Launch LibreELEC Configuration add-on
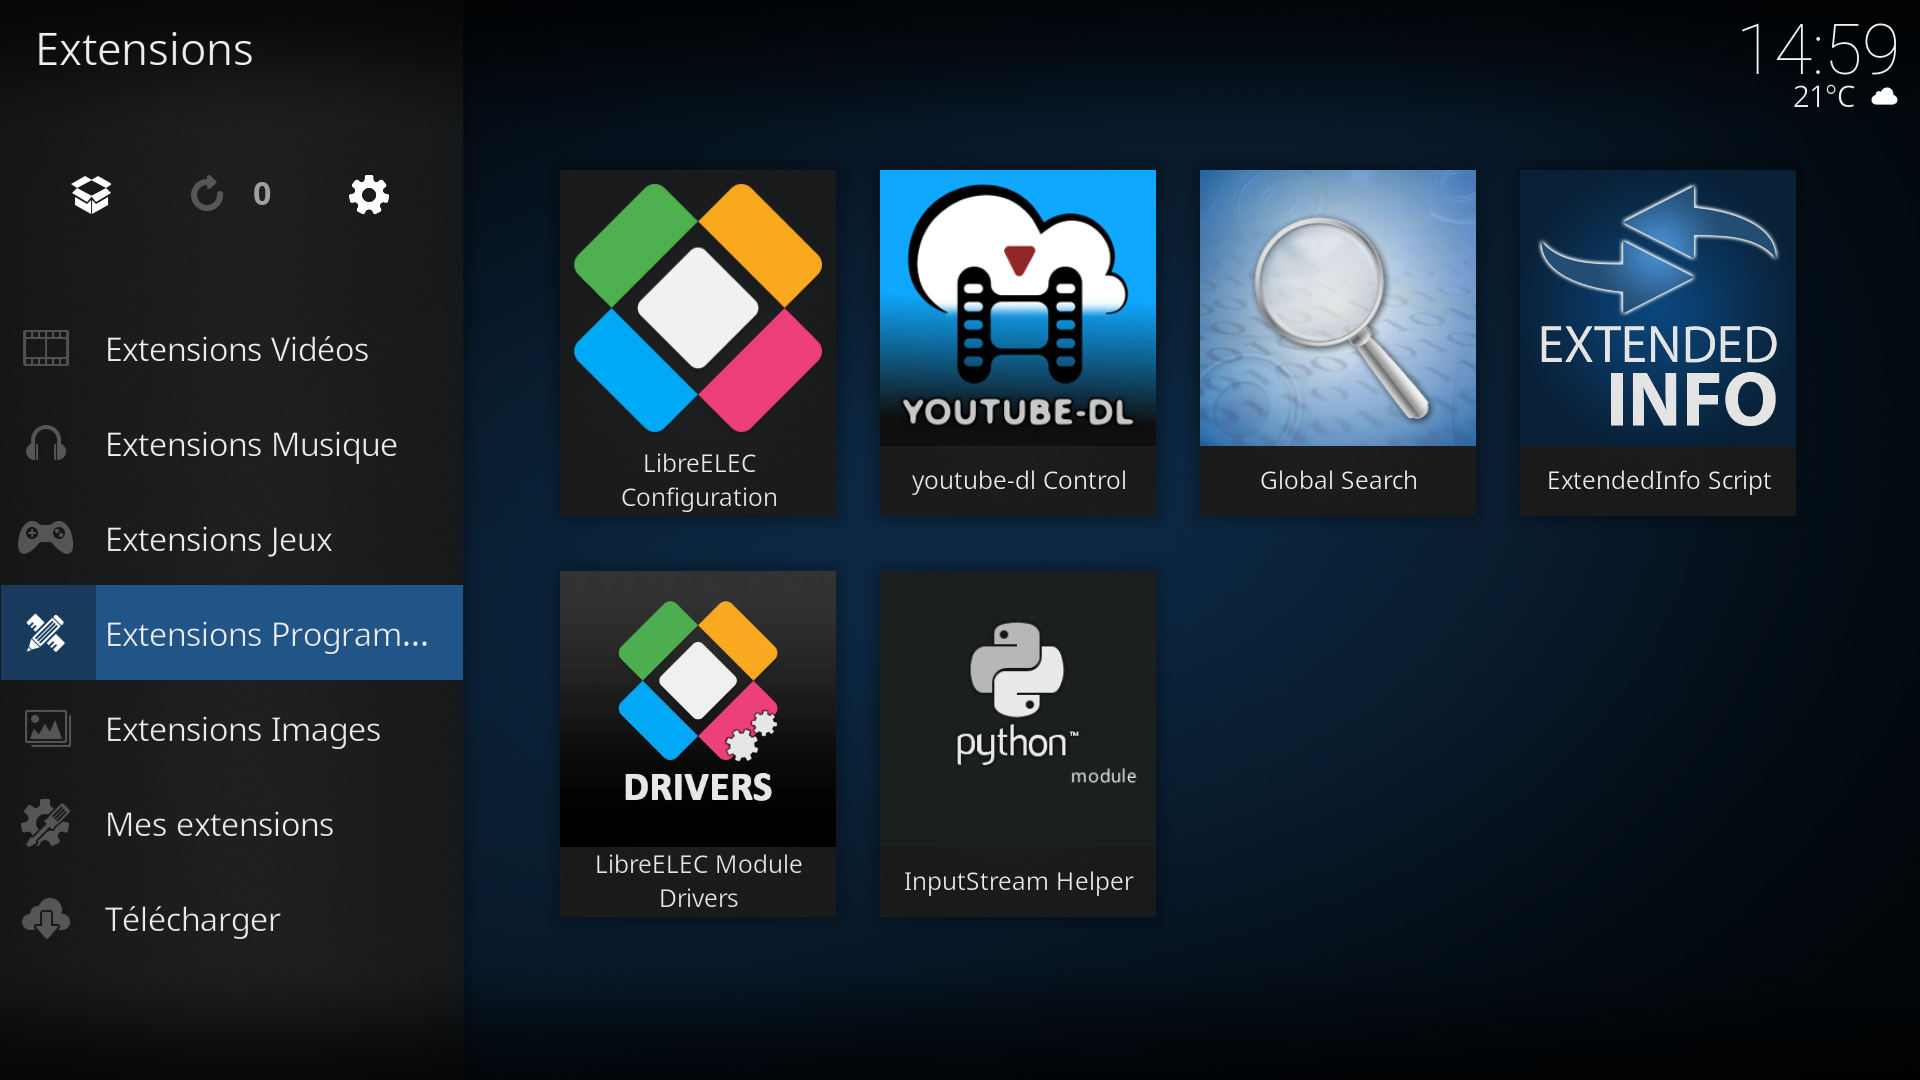 [x=698, y=343]
